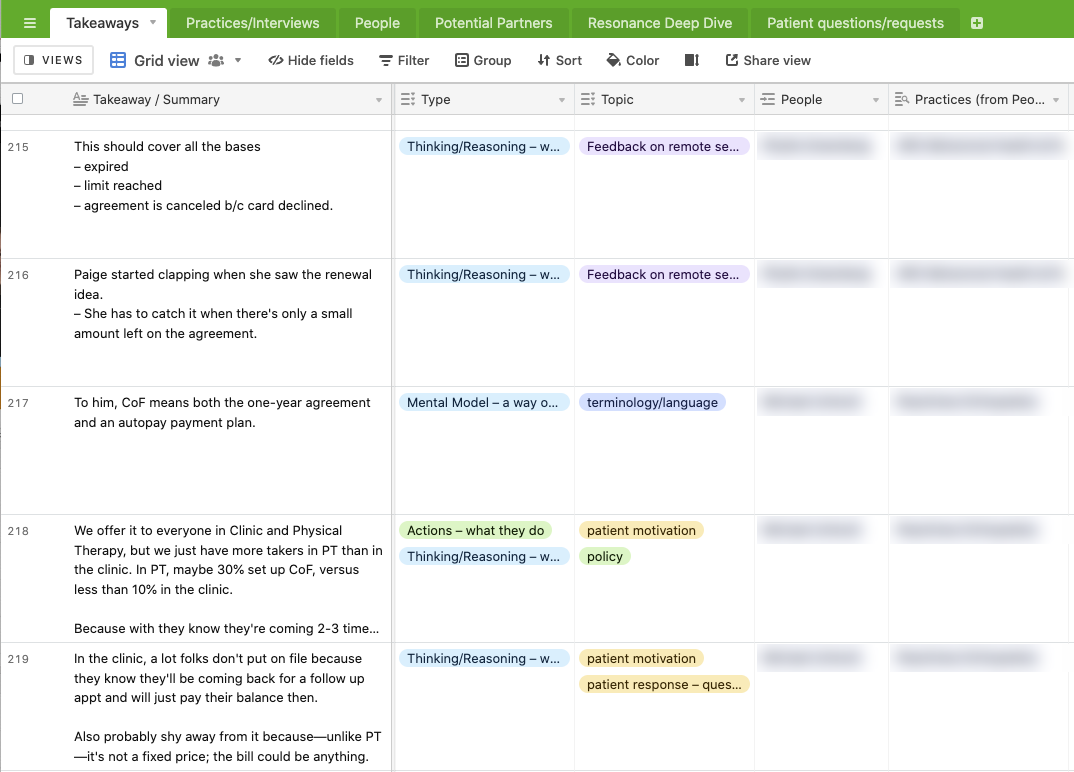
Task: Click Thinking/Reasoning tag in row 219
Action: coord(484,659)
